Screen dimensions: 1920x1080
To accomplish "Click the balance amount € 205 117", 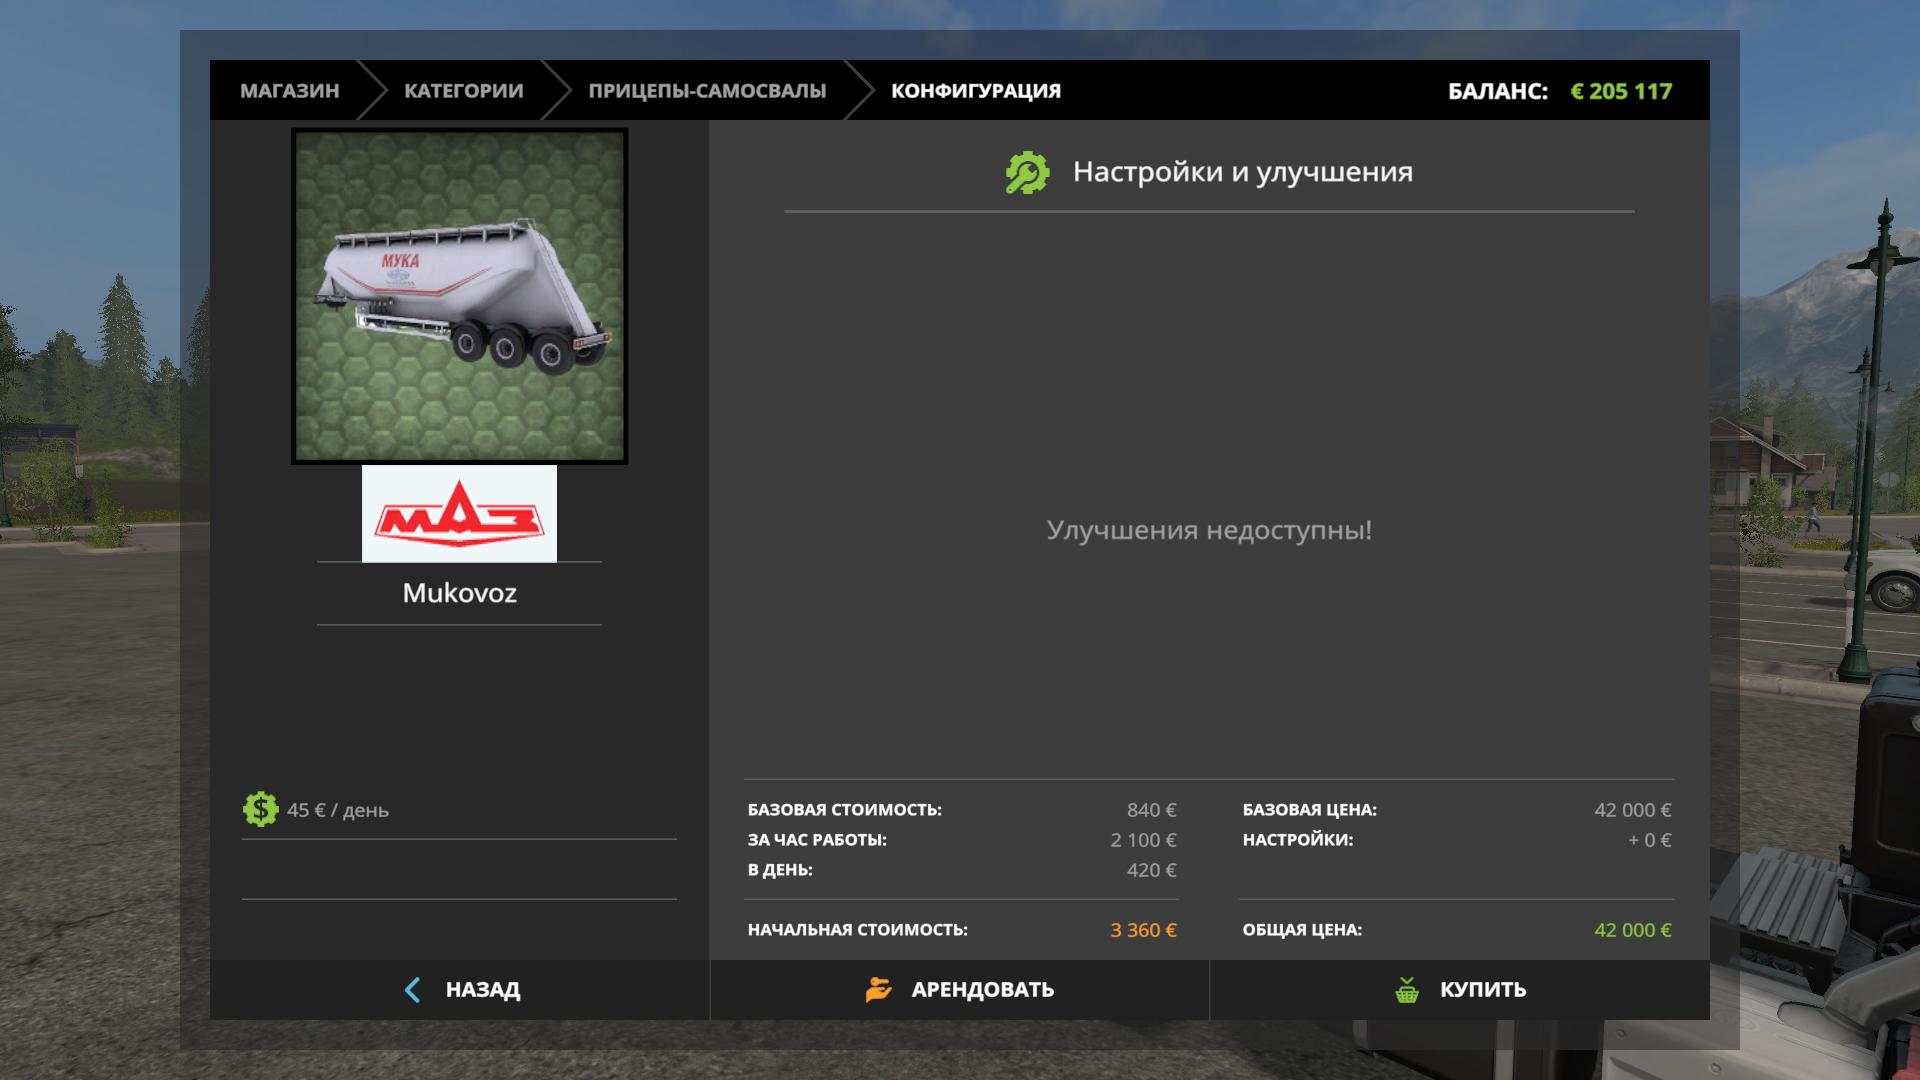I will pyautogui.click(x=1620, y=91).
